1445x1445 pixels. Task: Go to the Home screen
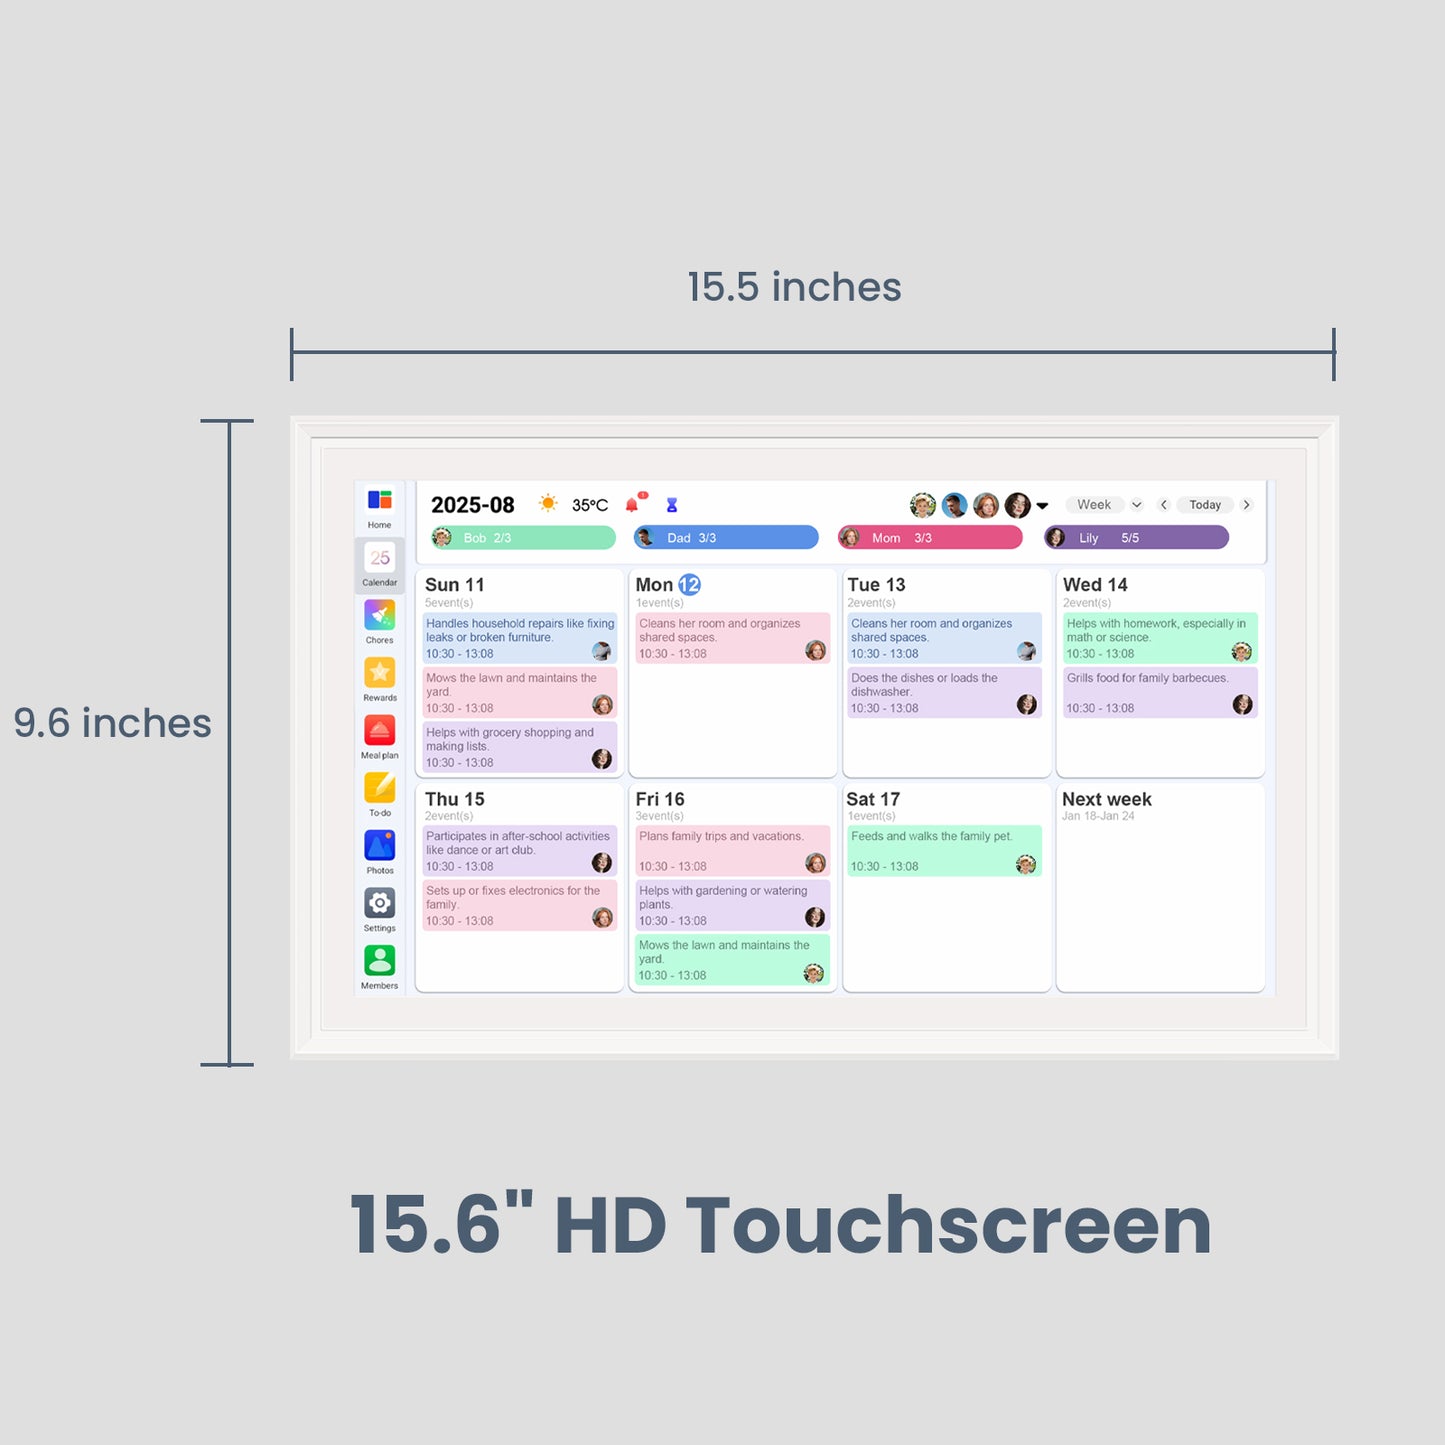pos(380,506)
